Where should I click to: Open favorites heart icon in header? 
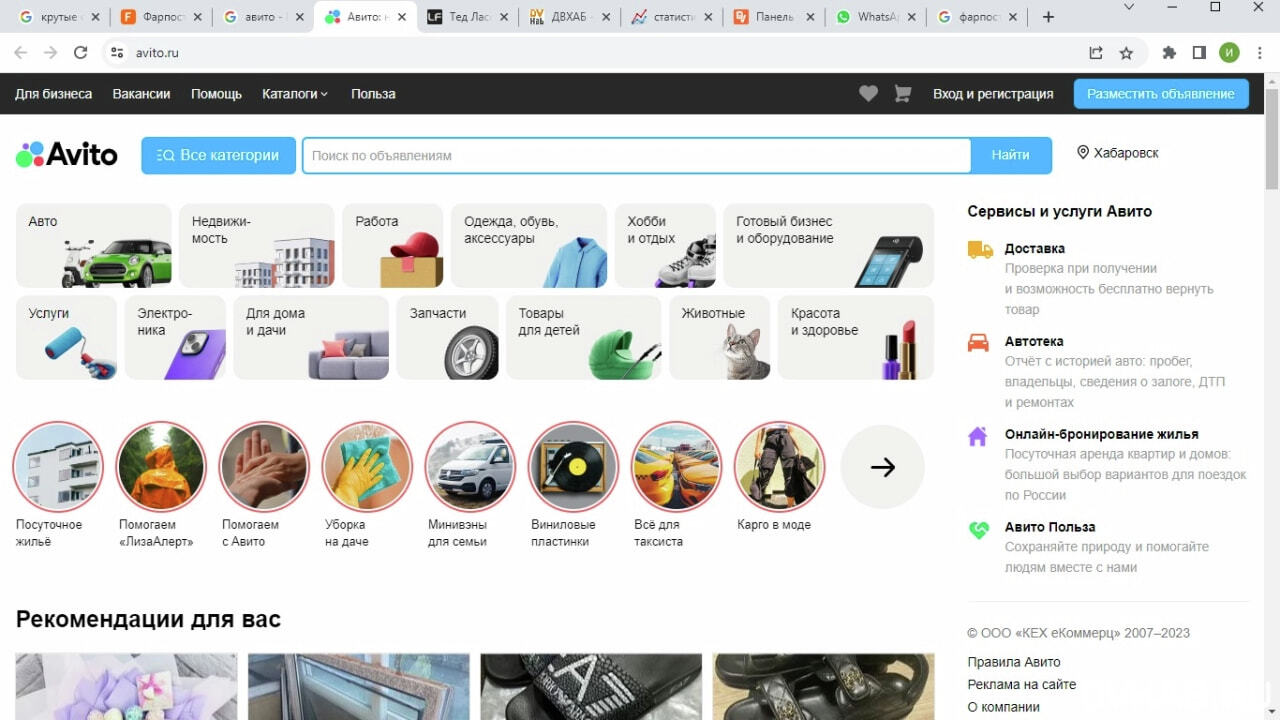pyautogui.click(x=868, y=93)
